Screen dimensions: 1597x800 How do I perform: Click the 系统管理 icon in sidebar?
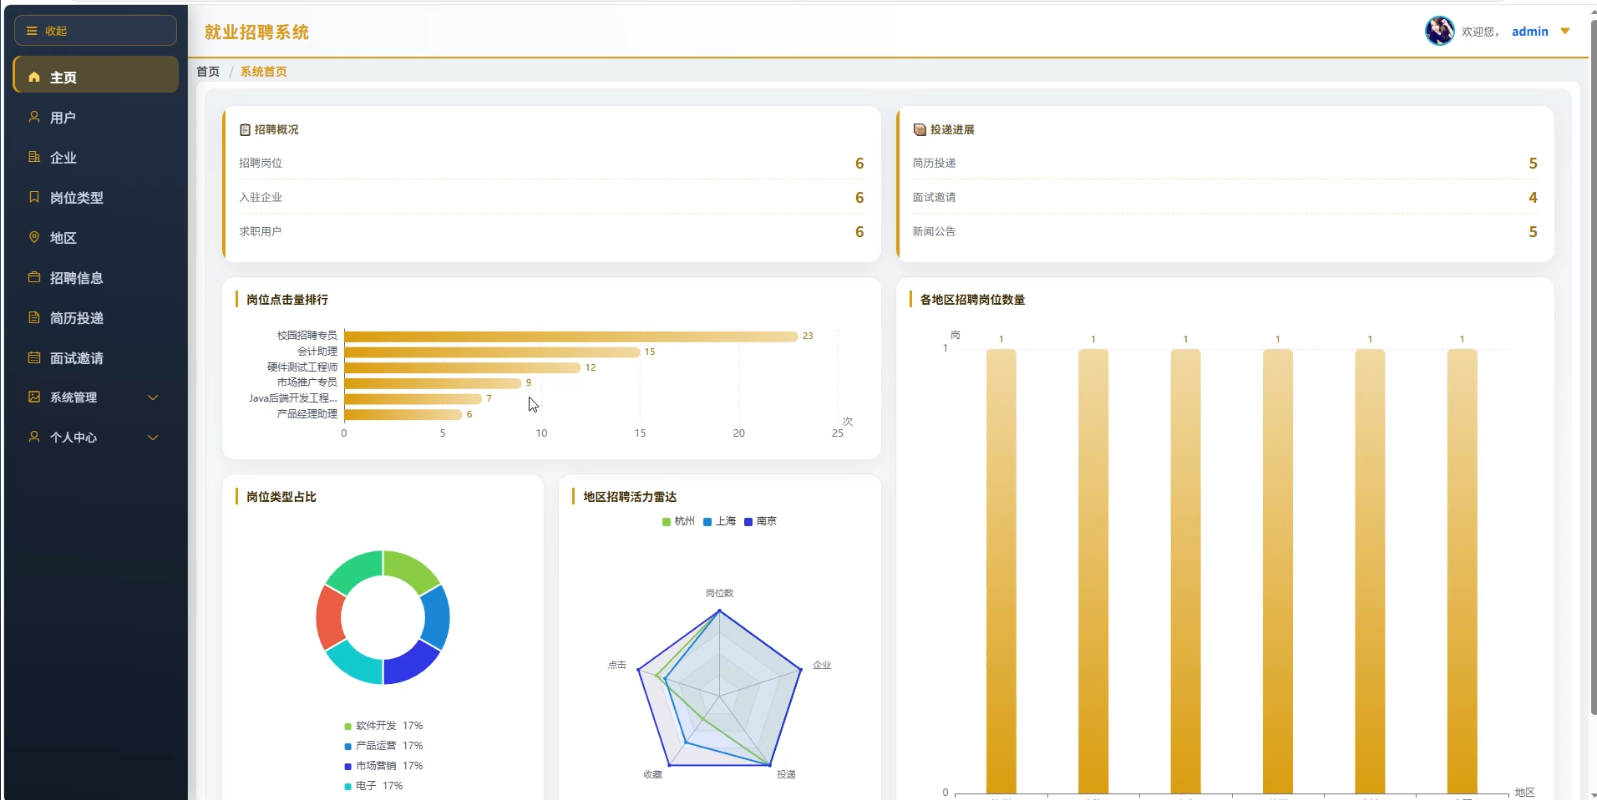pos(34,397)
